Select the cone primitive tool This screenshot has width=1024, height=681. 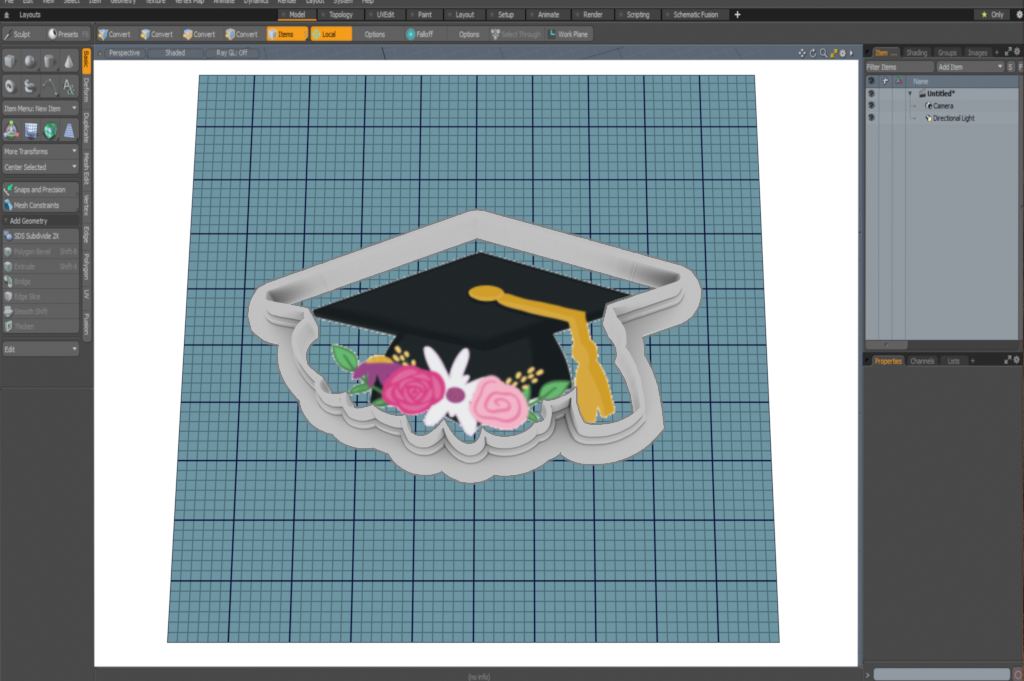click(x=69, y=62)
